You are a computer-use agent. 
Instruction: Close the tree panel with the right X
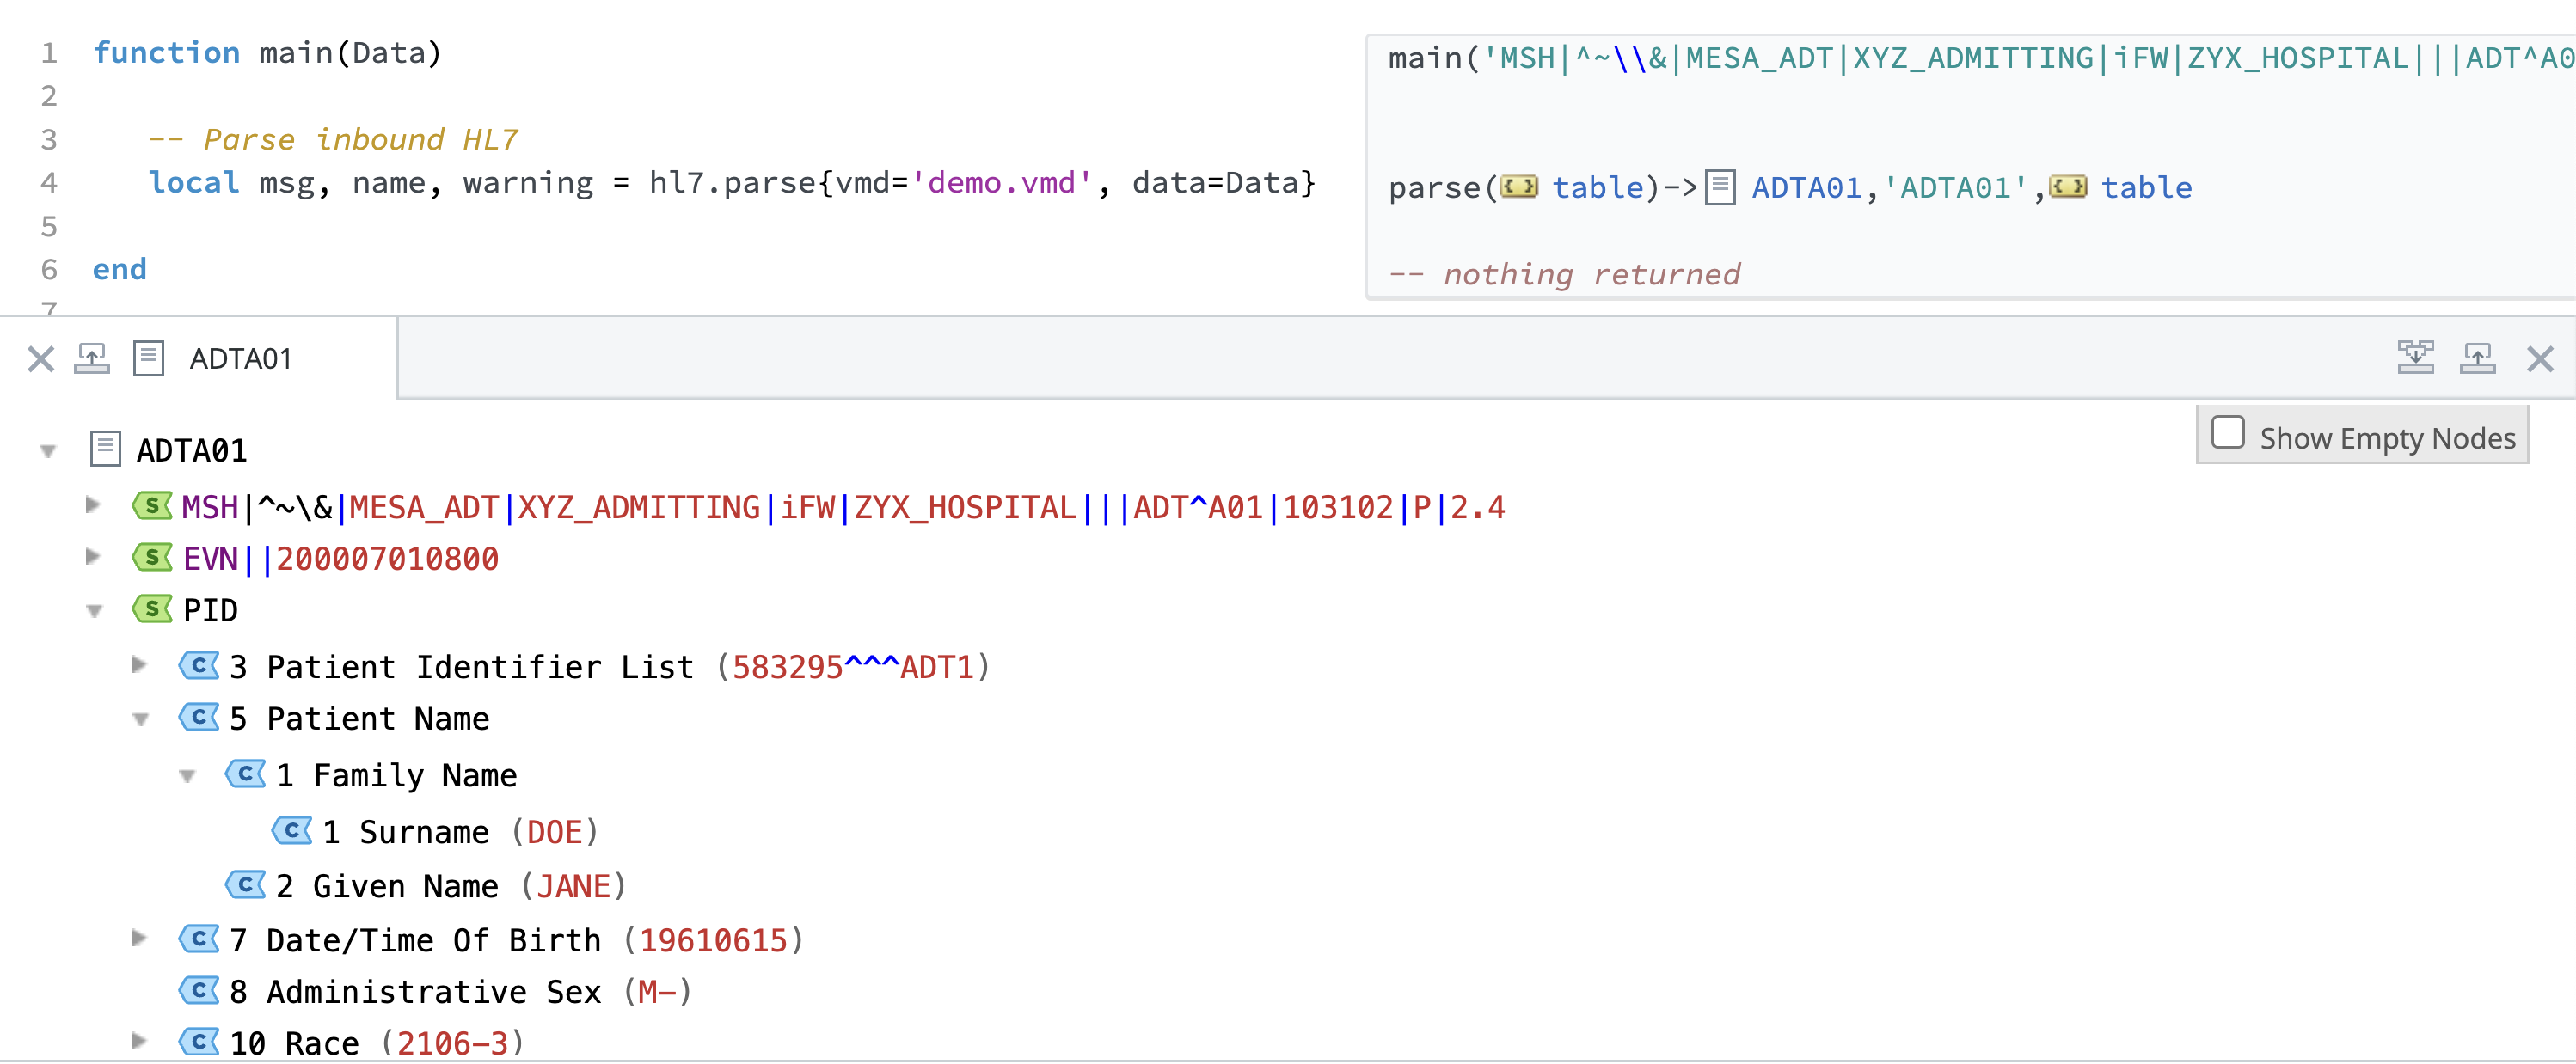point(2540,359)
